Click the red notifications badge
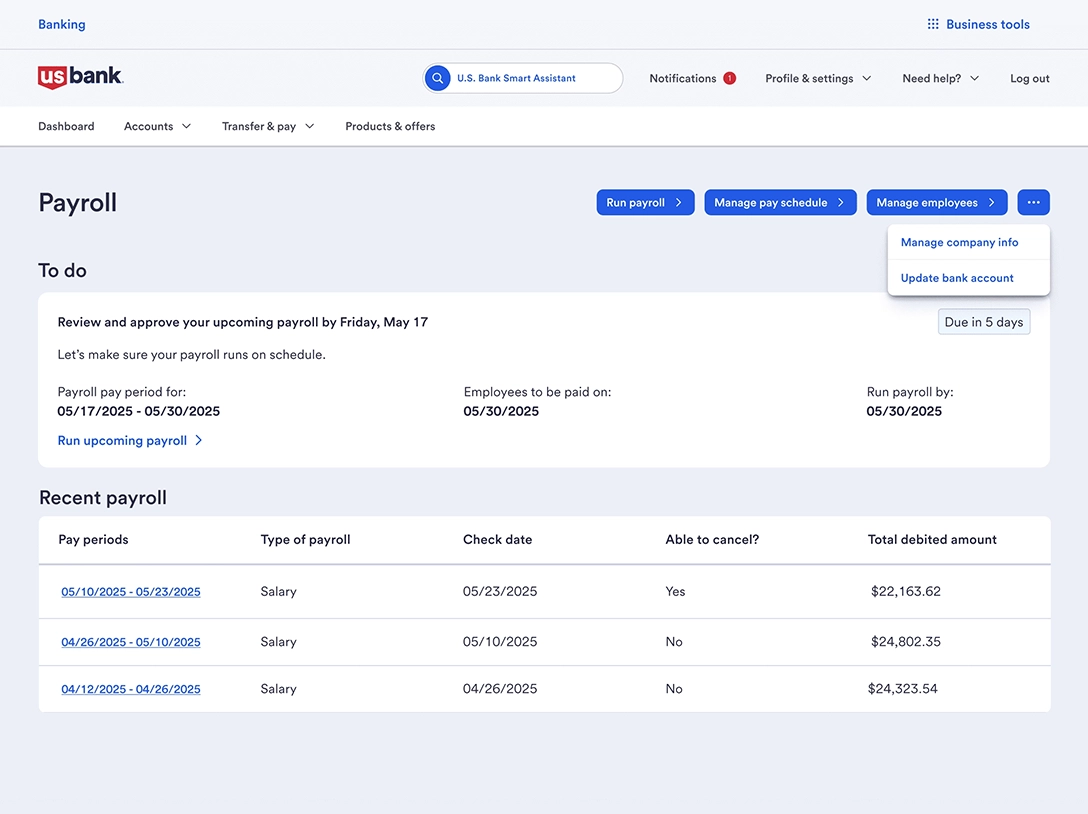 (729, 78)
